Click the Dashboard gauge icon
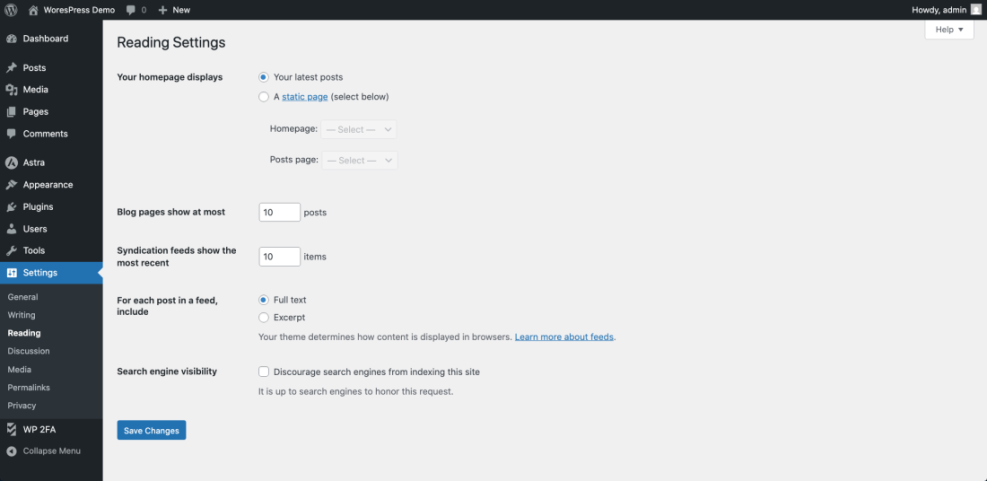Screen dimensions: 987x481 tap(11, 38)
